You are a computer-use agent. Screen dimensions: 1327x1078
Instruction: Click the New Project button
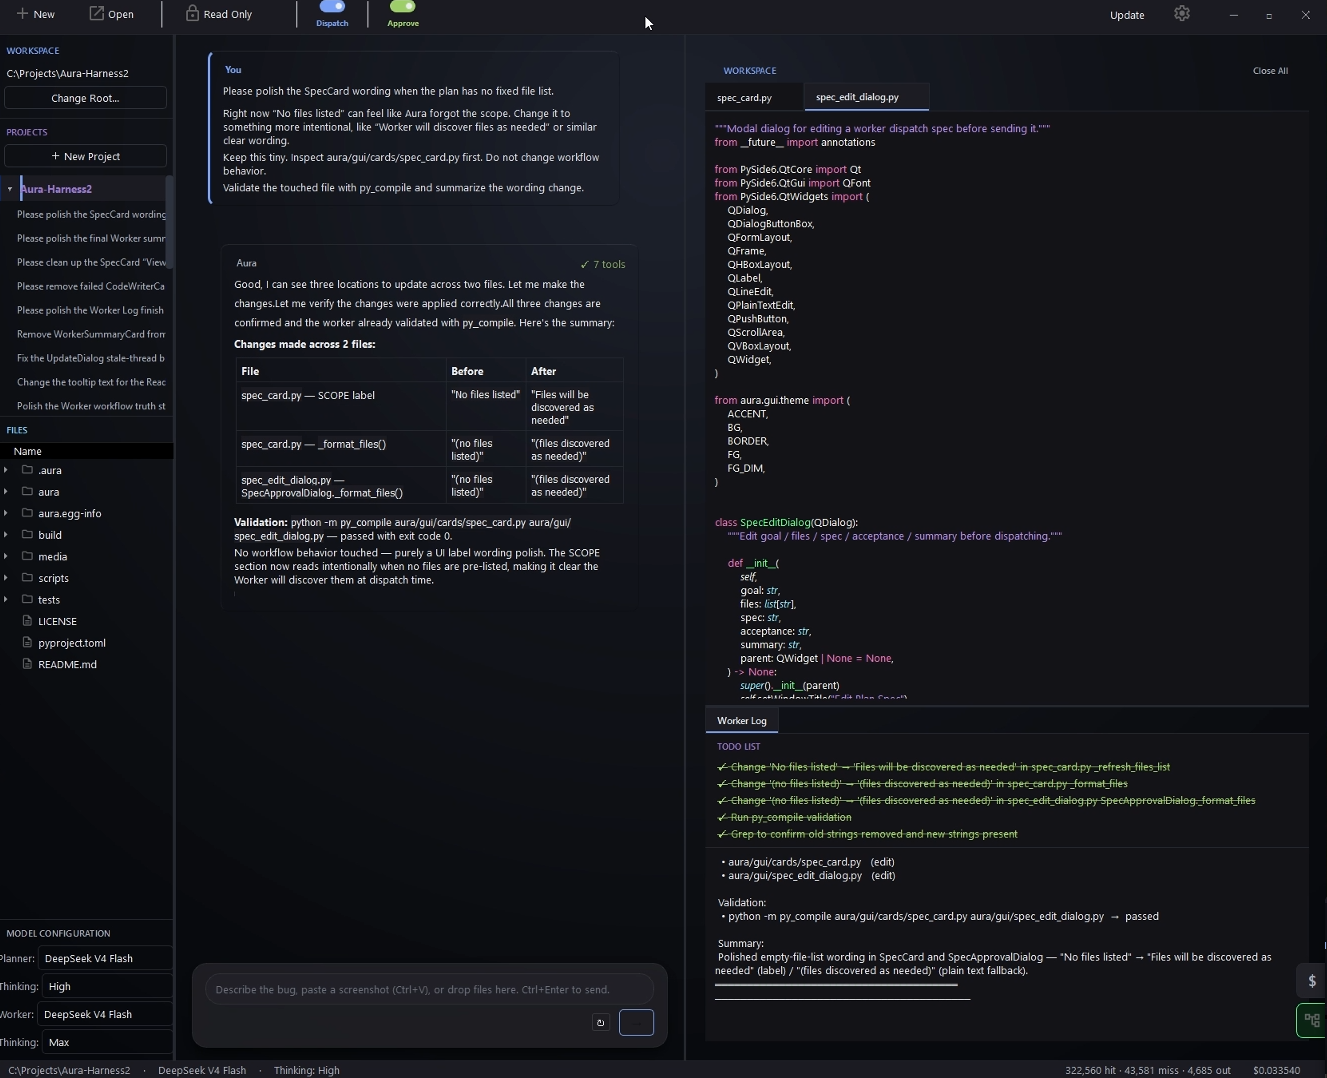click(85, 156)
